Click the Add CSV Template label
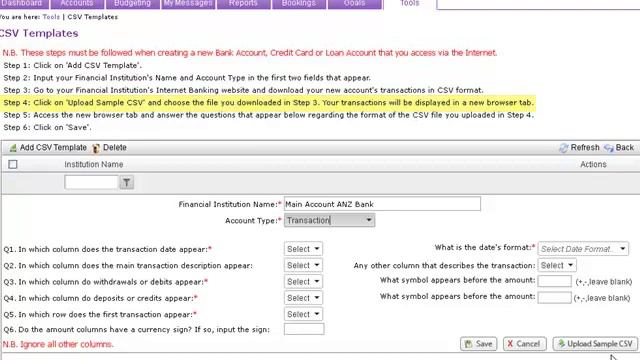The width and height of the screenshot is (640, 360). (x=53, y=147)
